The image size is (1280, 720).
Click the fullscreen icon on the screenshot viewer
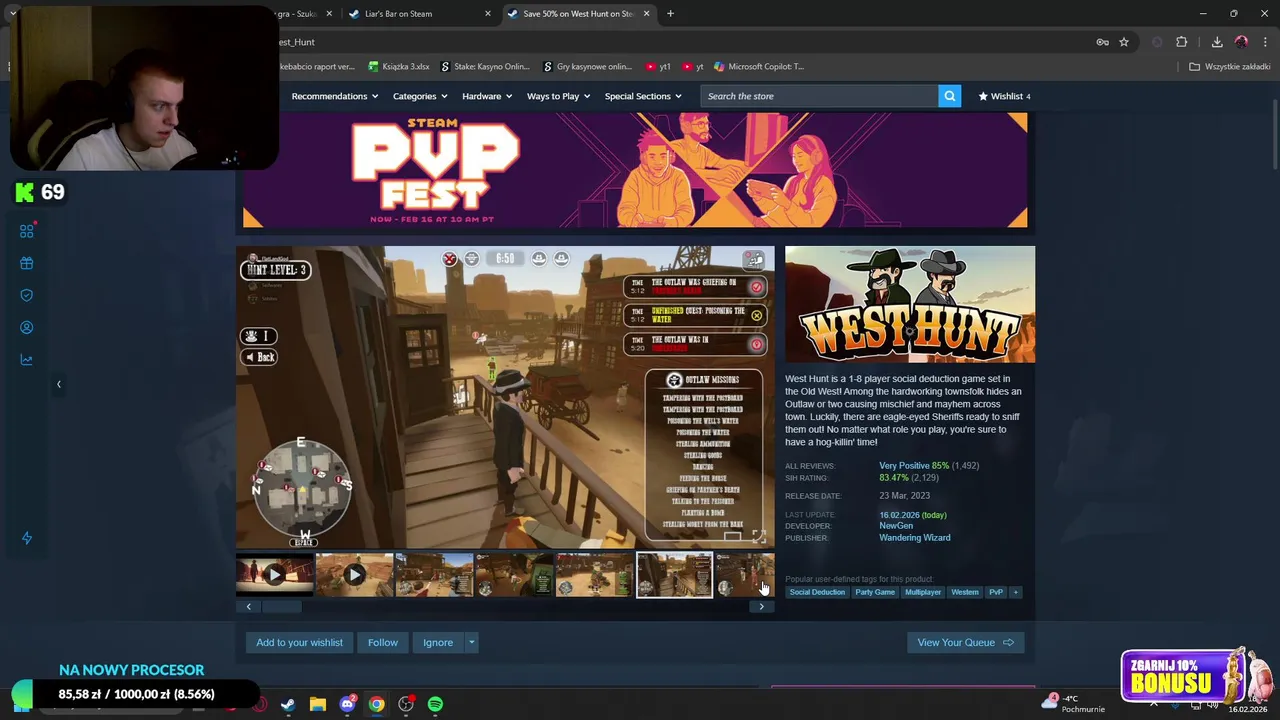758,537
